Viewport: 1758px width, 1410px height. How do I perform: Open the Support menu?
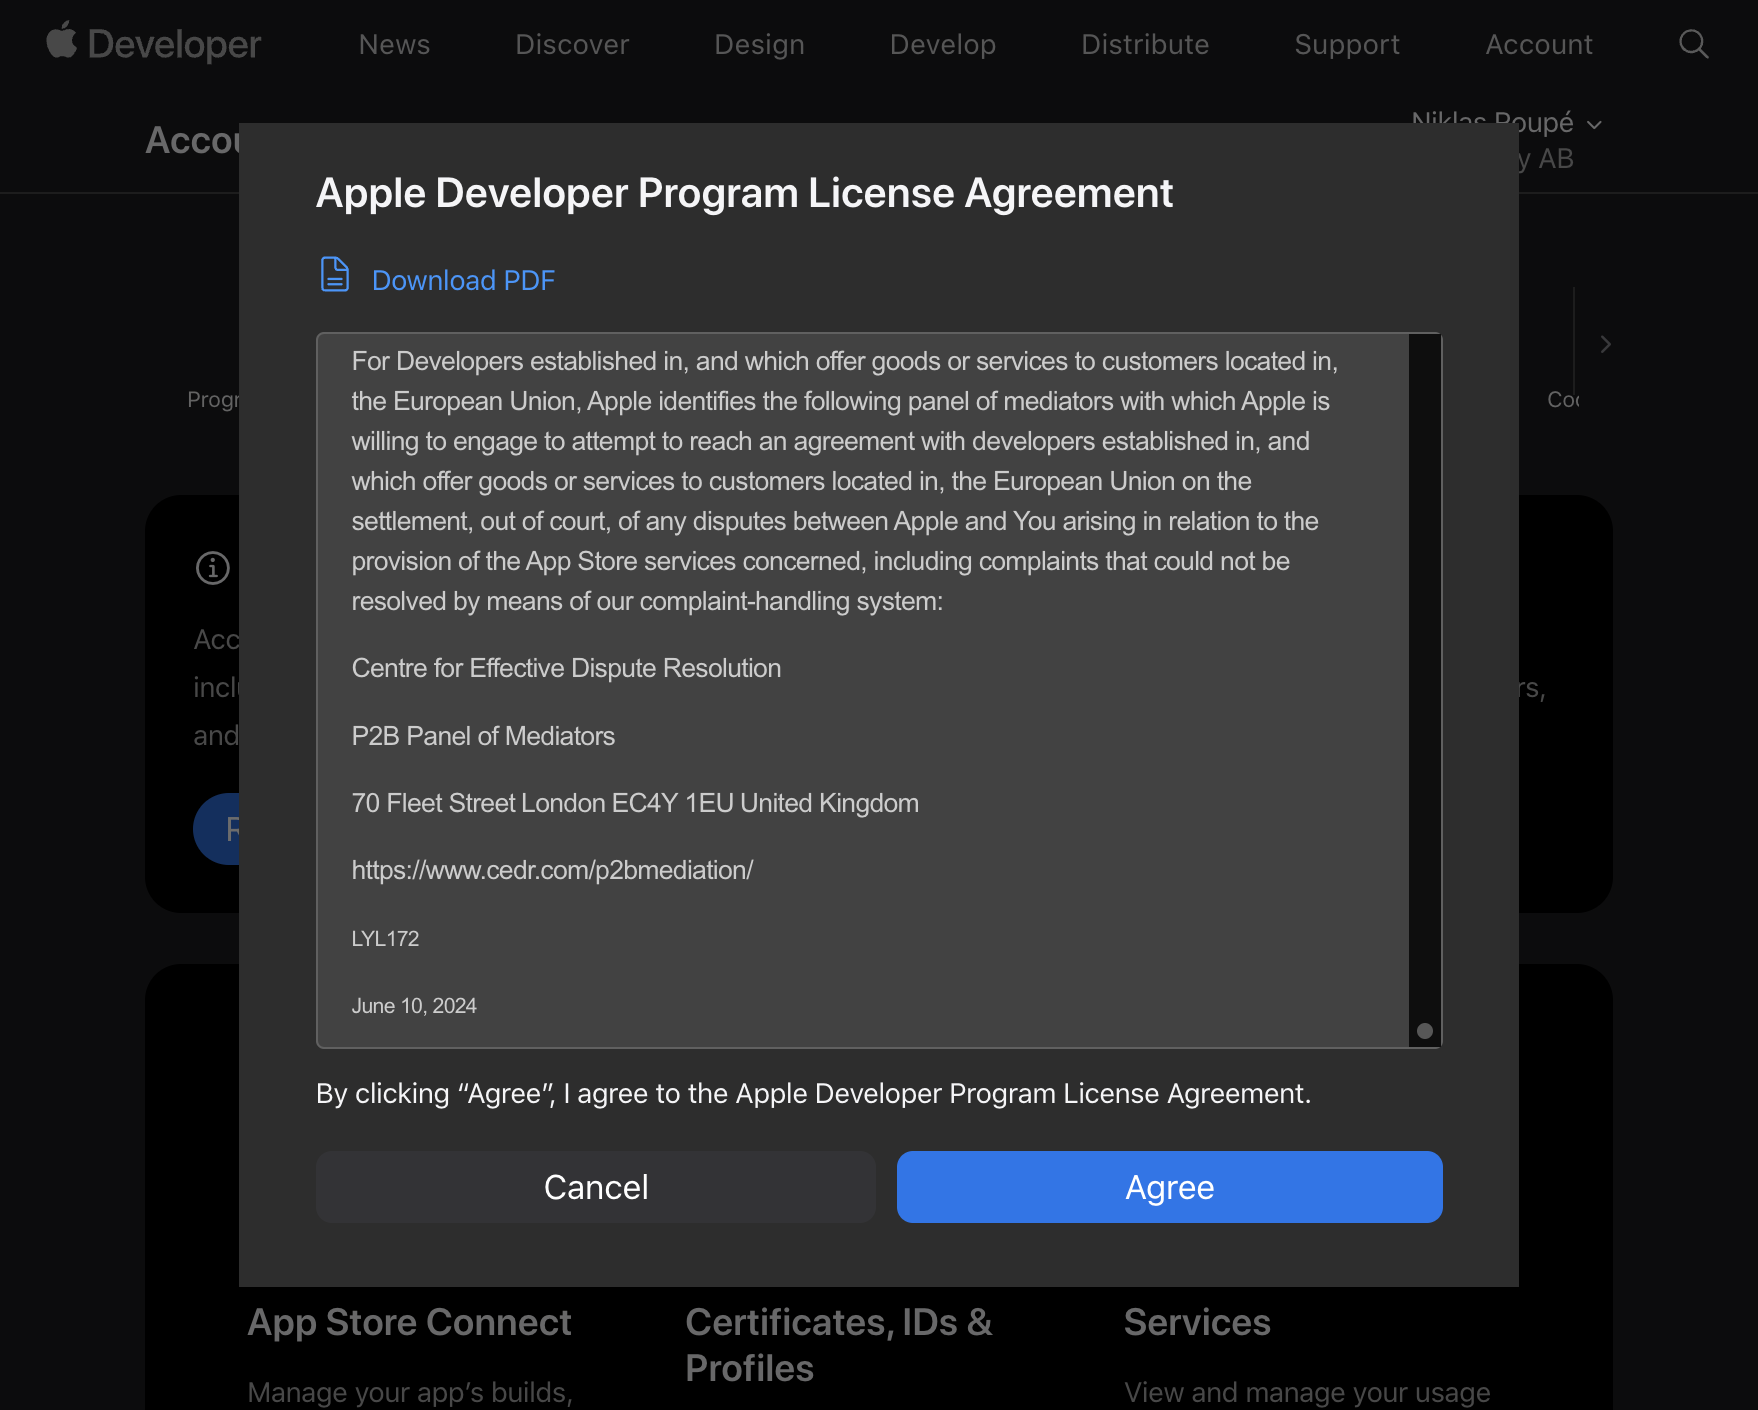pos(1347,44)
